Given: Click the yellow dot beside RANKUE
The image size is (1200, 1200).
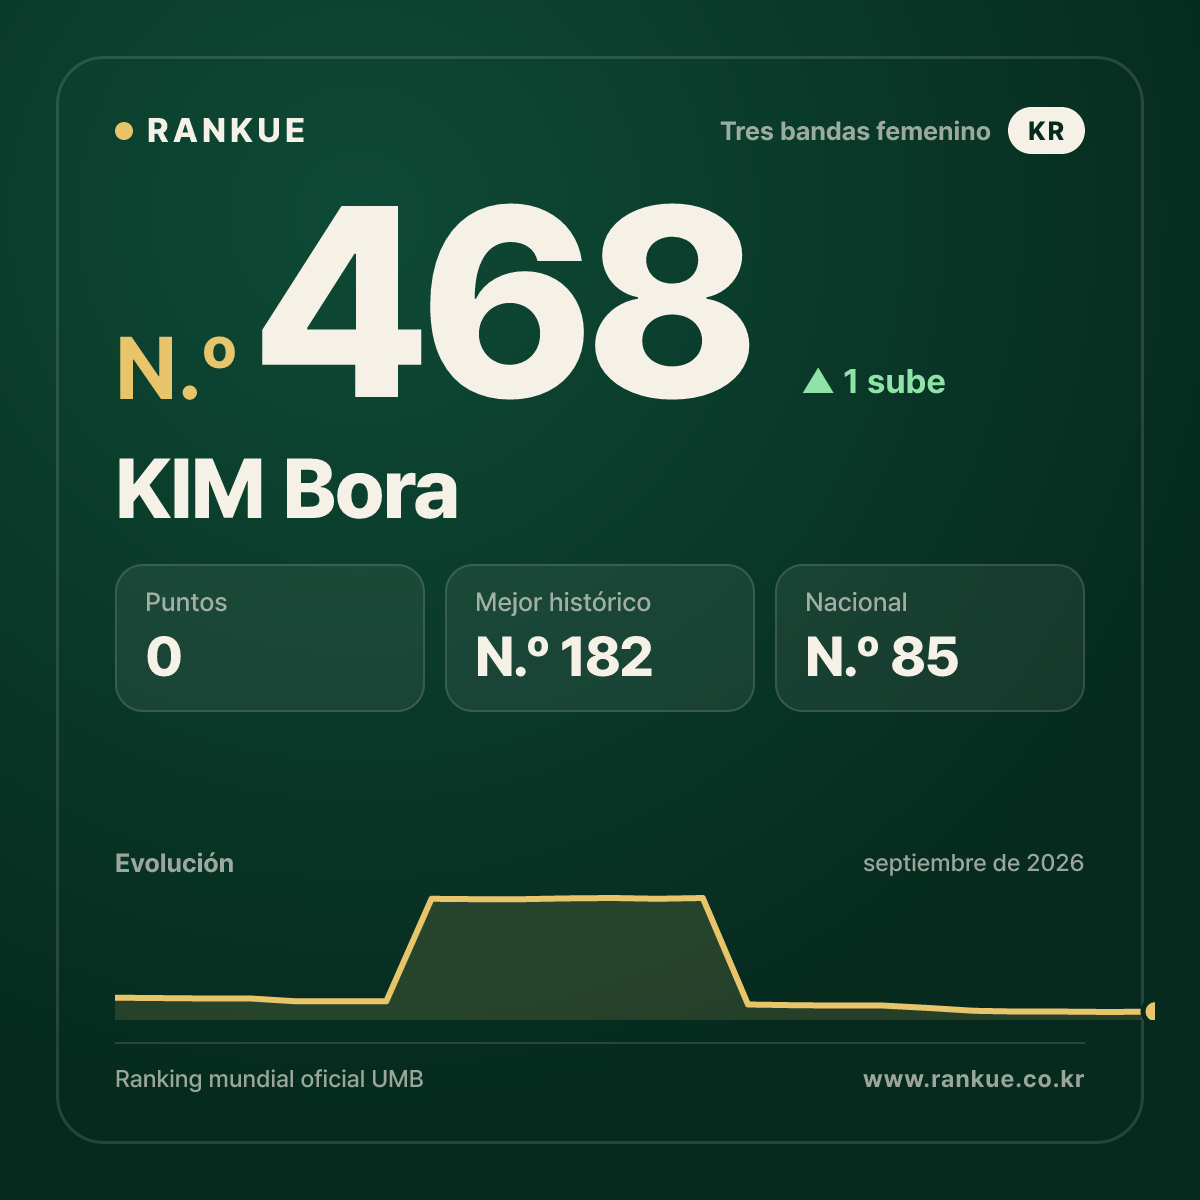Looking at the screenshot, I should [x=124, y=131].
